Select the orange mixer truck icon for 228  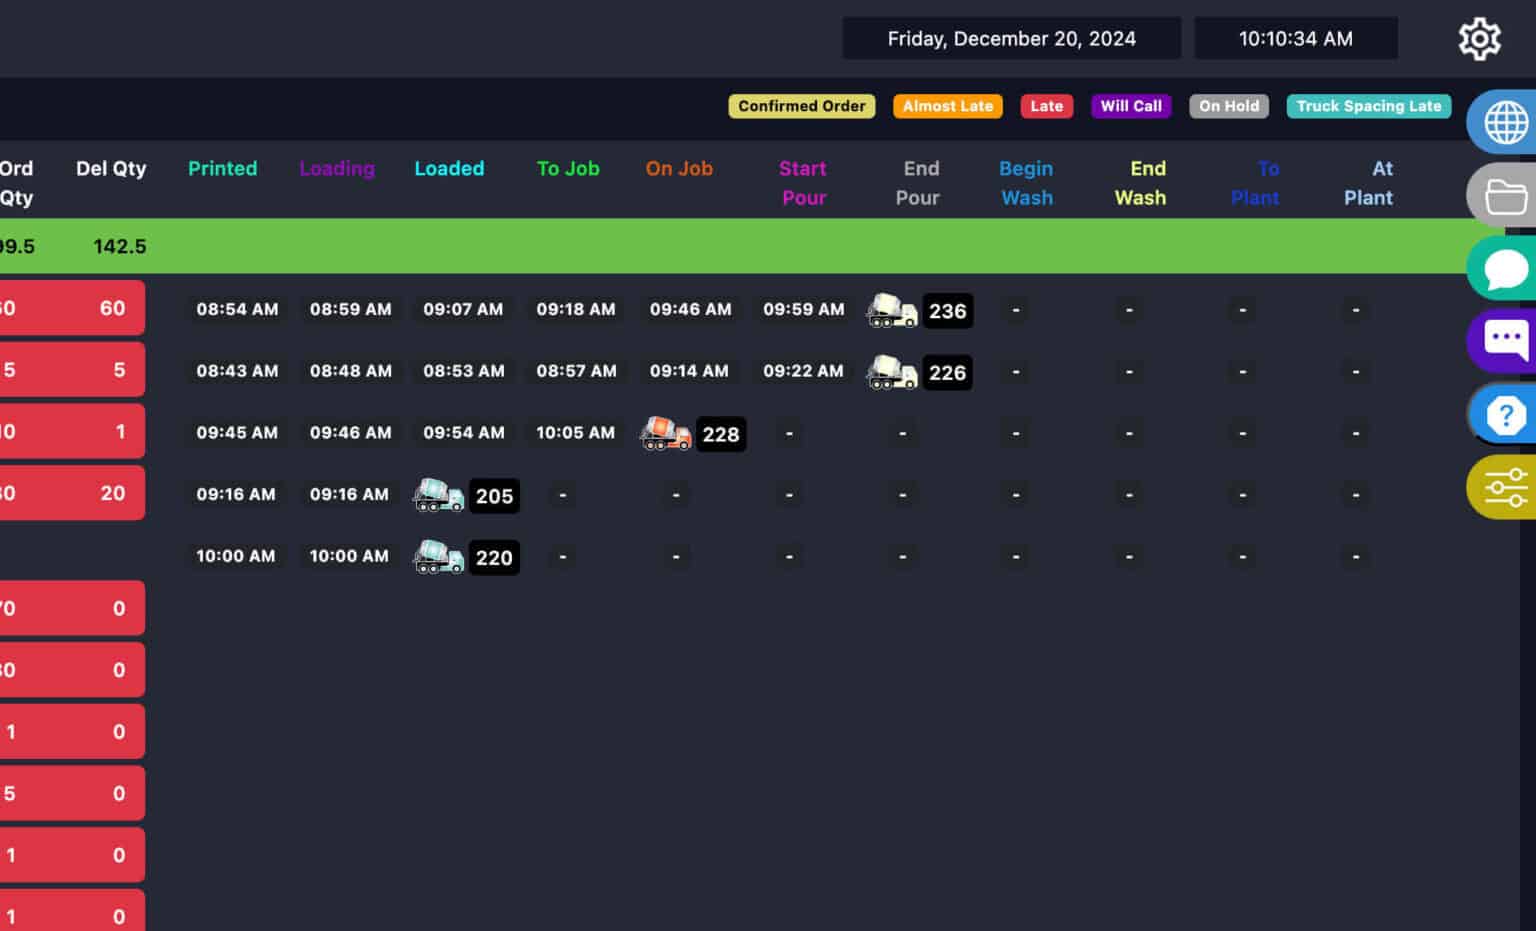click(x=664, y=434)
